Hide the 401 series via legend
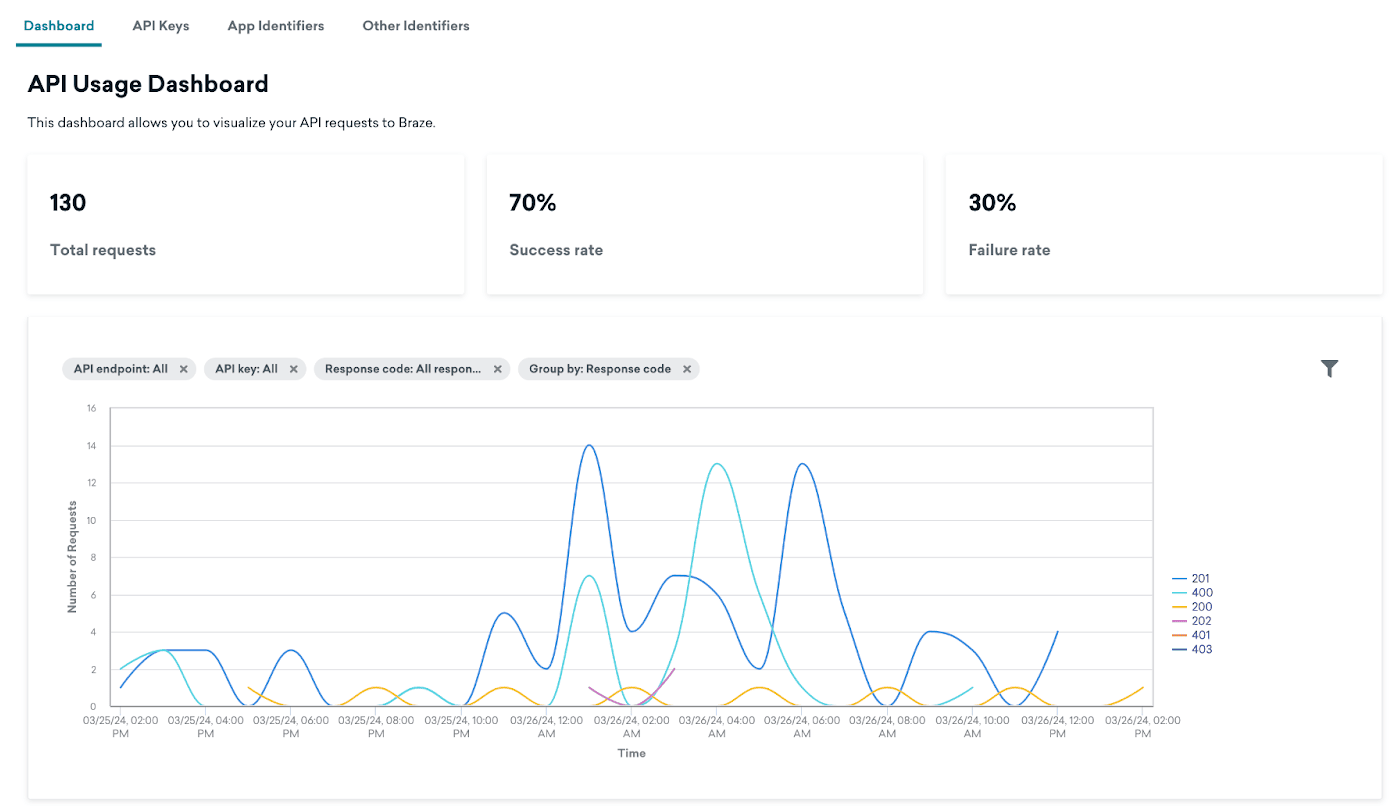Screen dimensions: 1394x806 click(1200, 635)
